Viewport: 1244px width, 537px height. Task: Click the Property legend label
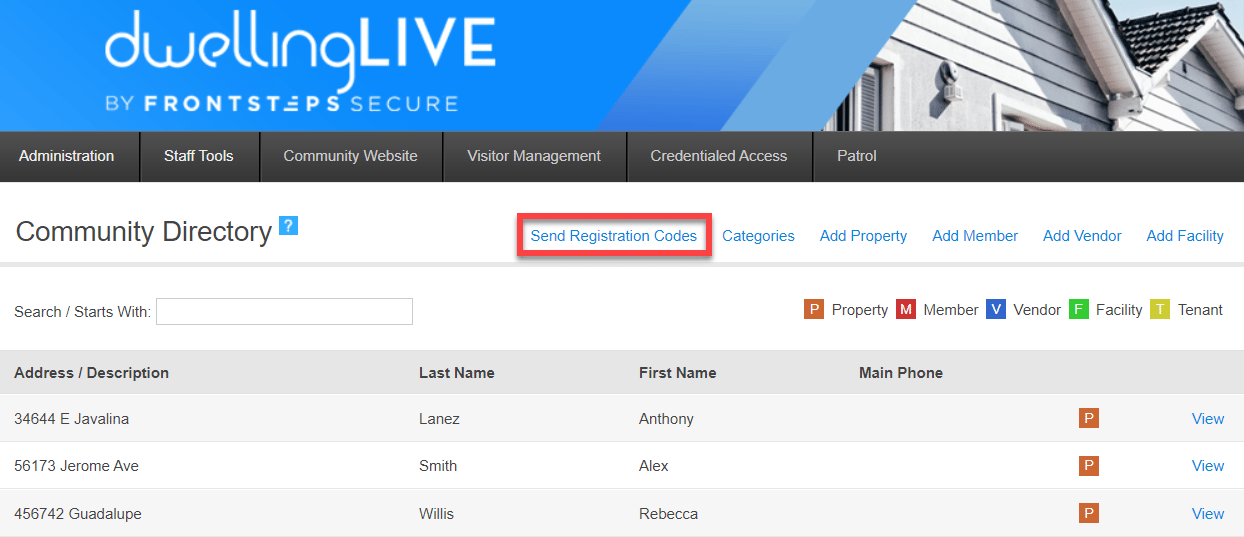[x=860, y=310]
